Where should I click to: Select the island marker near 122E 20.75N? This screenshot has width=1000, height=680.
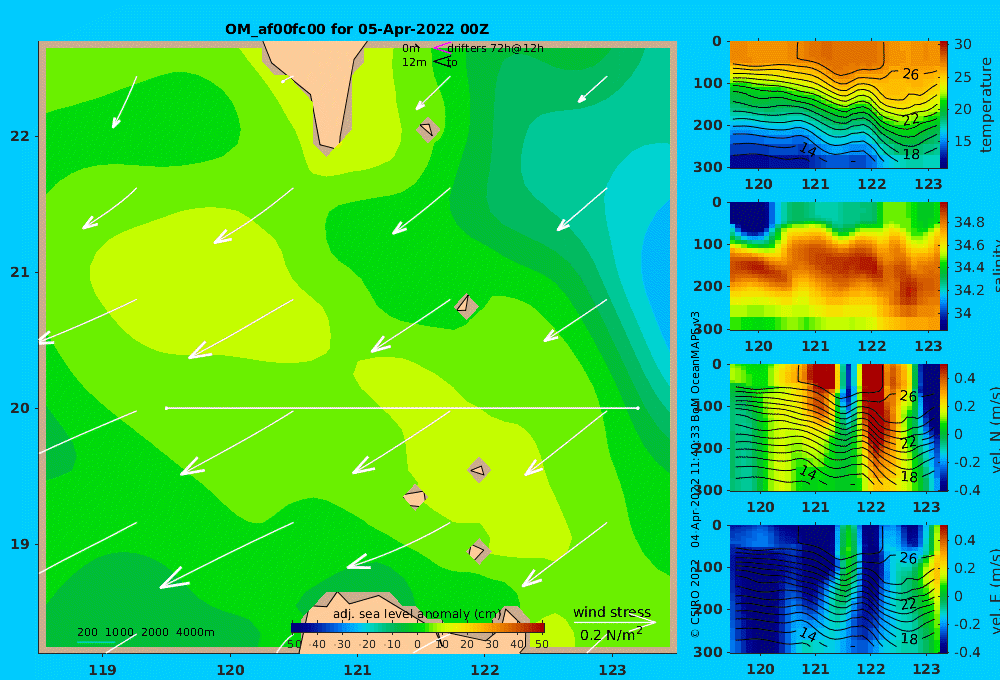point(466,306)
